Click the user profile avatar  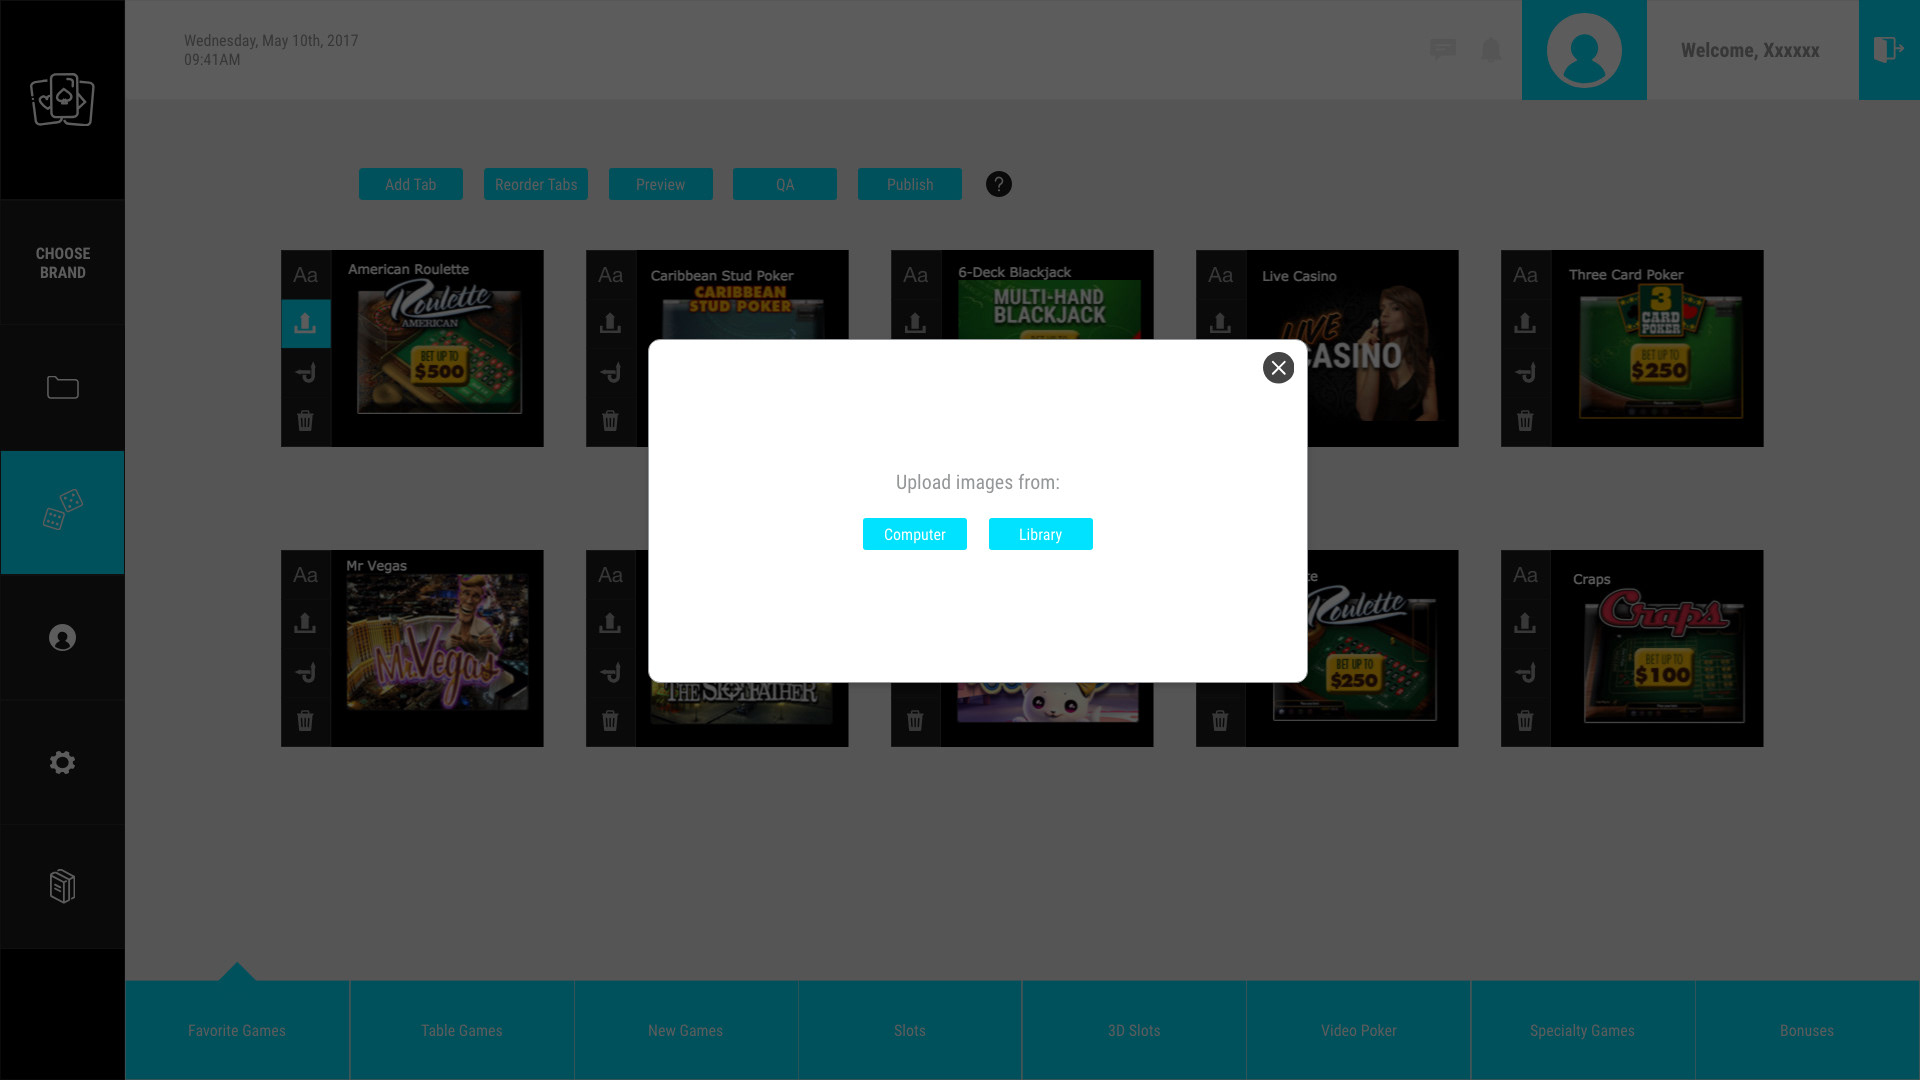point(1584,50)
